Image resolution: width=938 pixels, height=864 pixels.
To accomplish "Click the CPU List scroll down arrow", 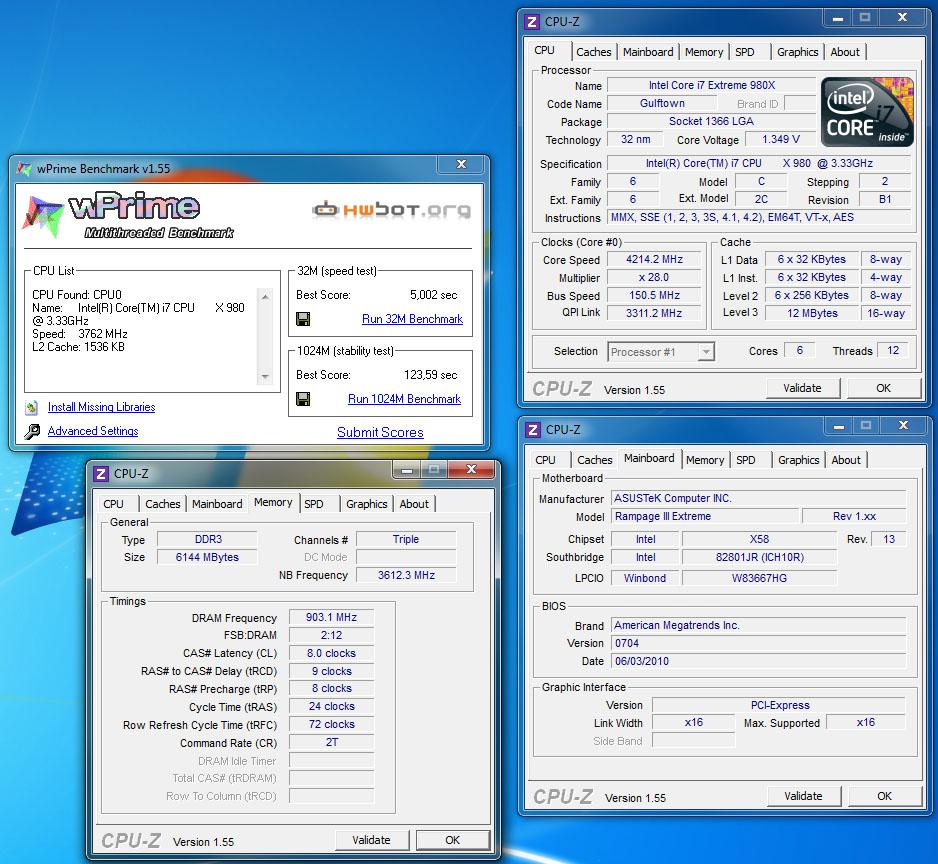I will tap(265, 376).
